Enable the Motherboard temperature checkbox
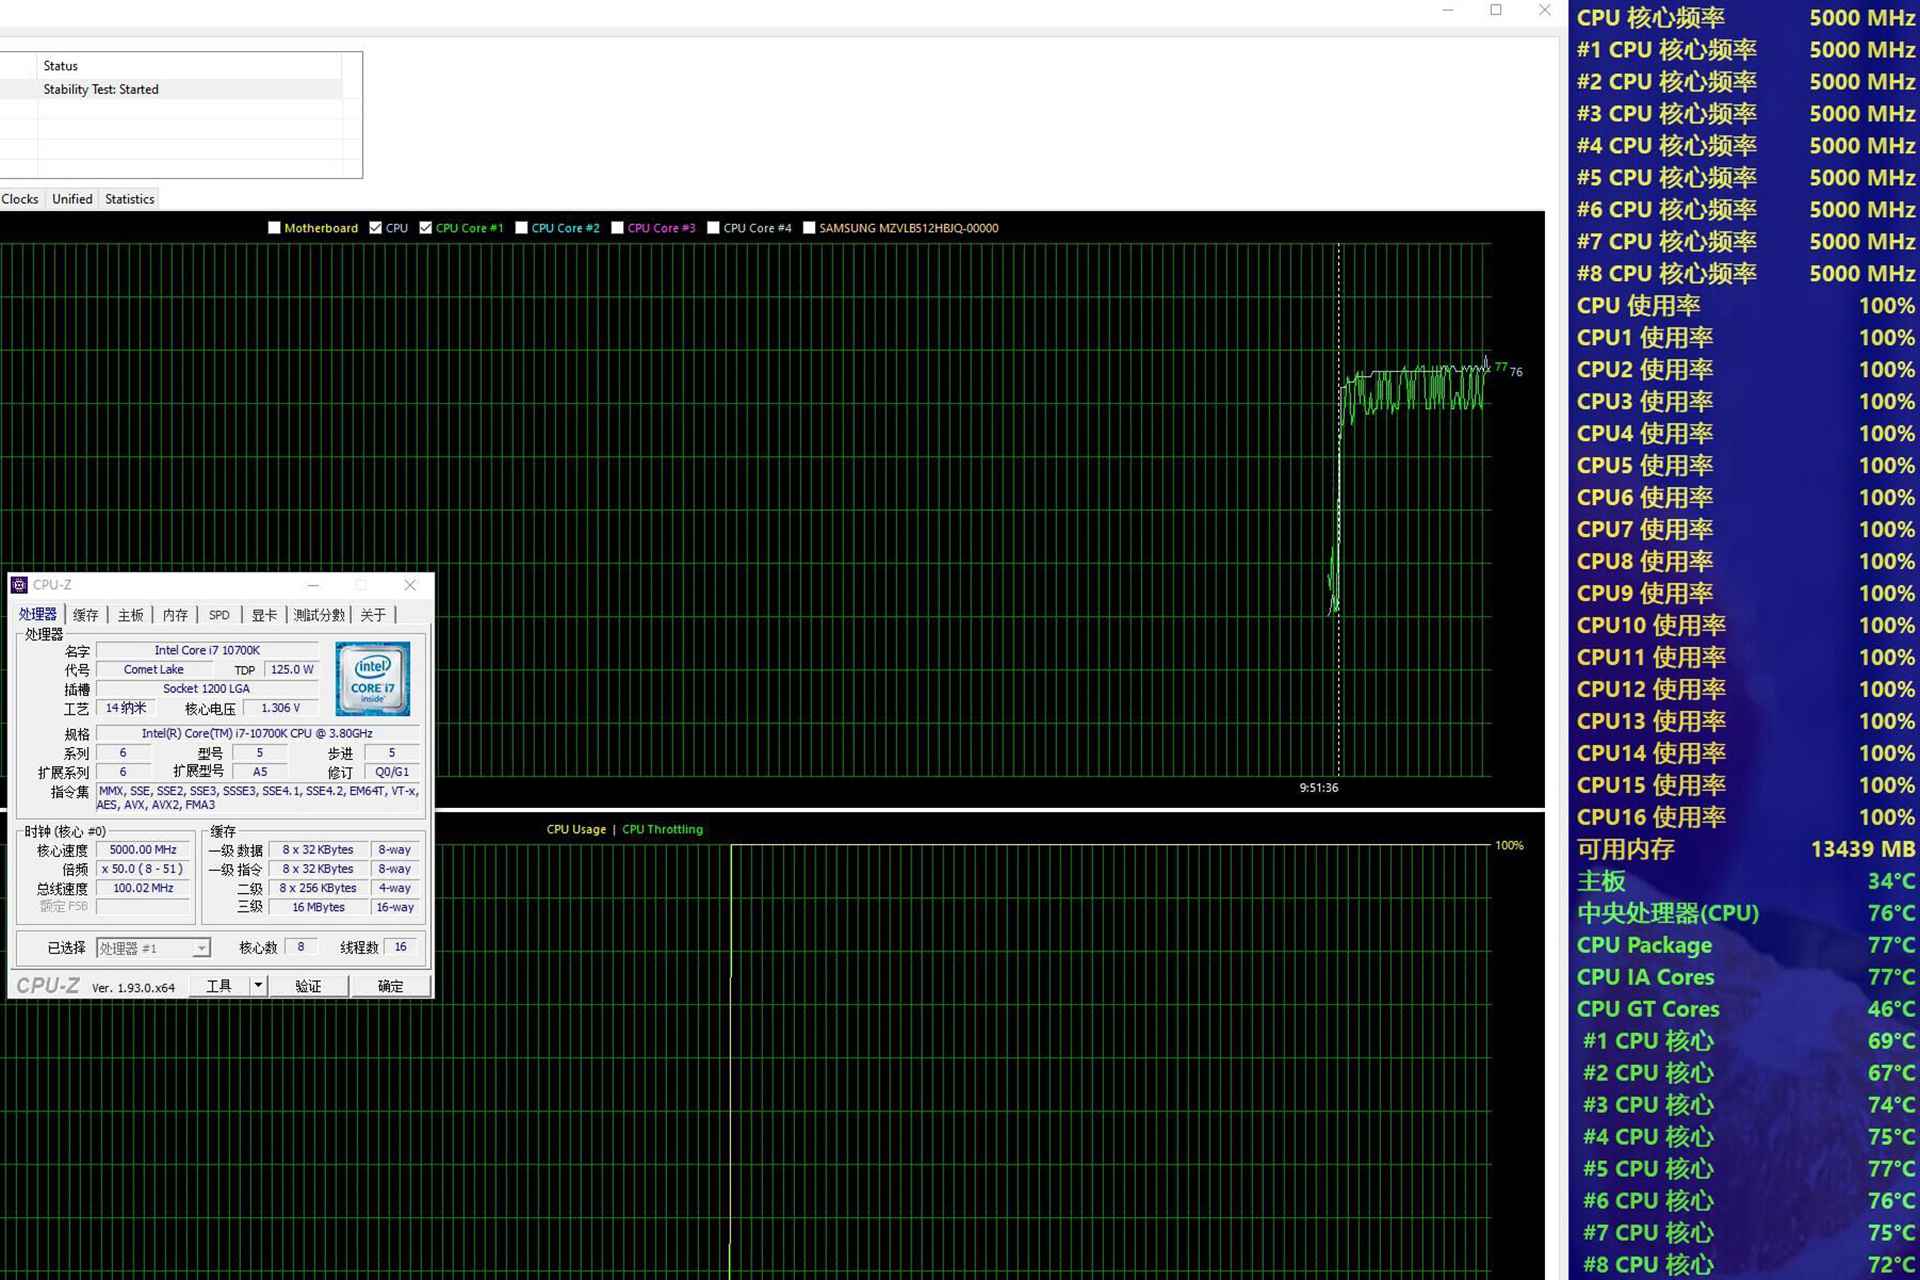 (x=274, y=228)
